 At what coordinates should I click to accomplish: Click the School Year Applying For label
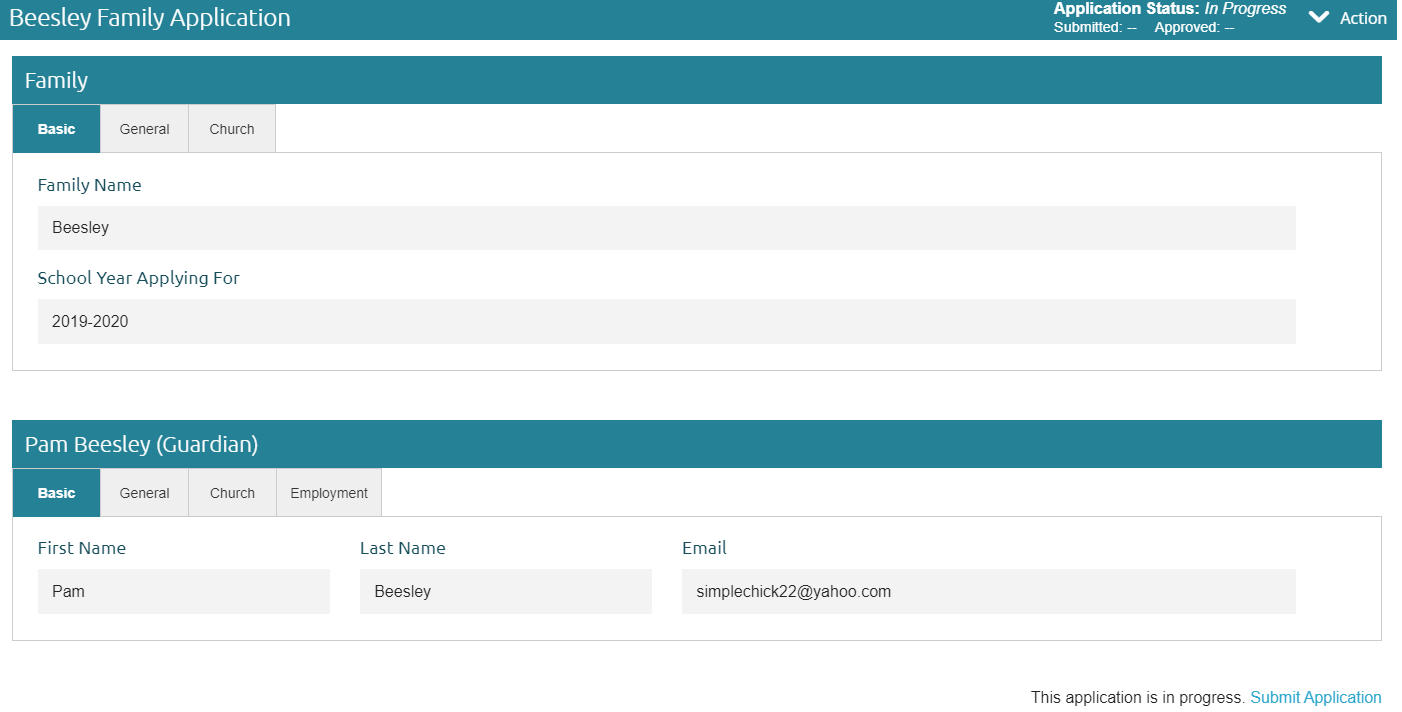pos(139,278)
